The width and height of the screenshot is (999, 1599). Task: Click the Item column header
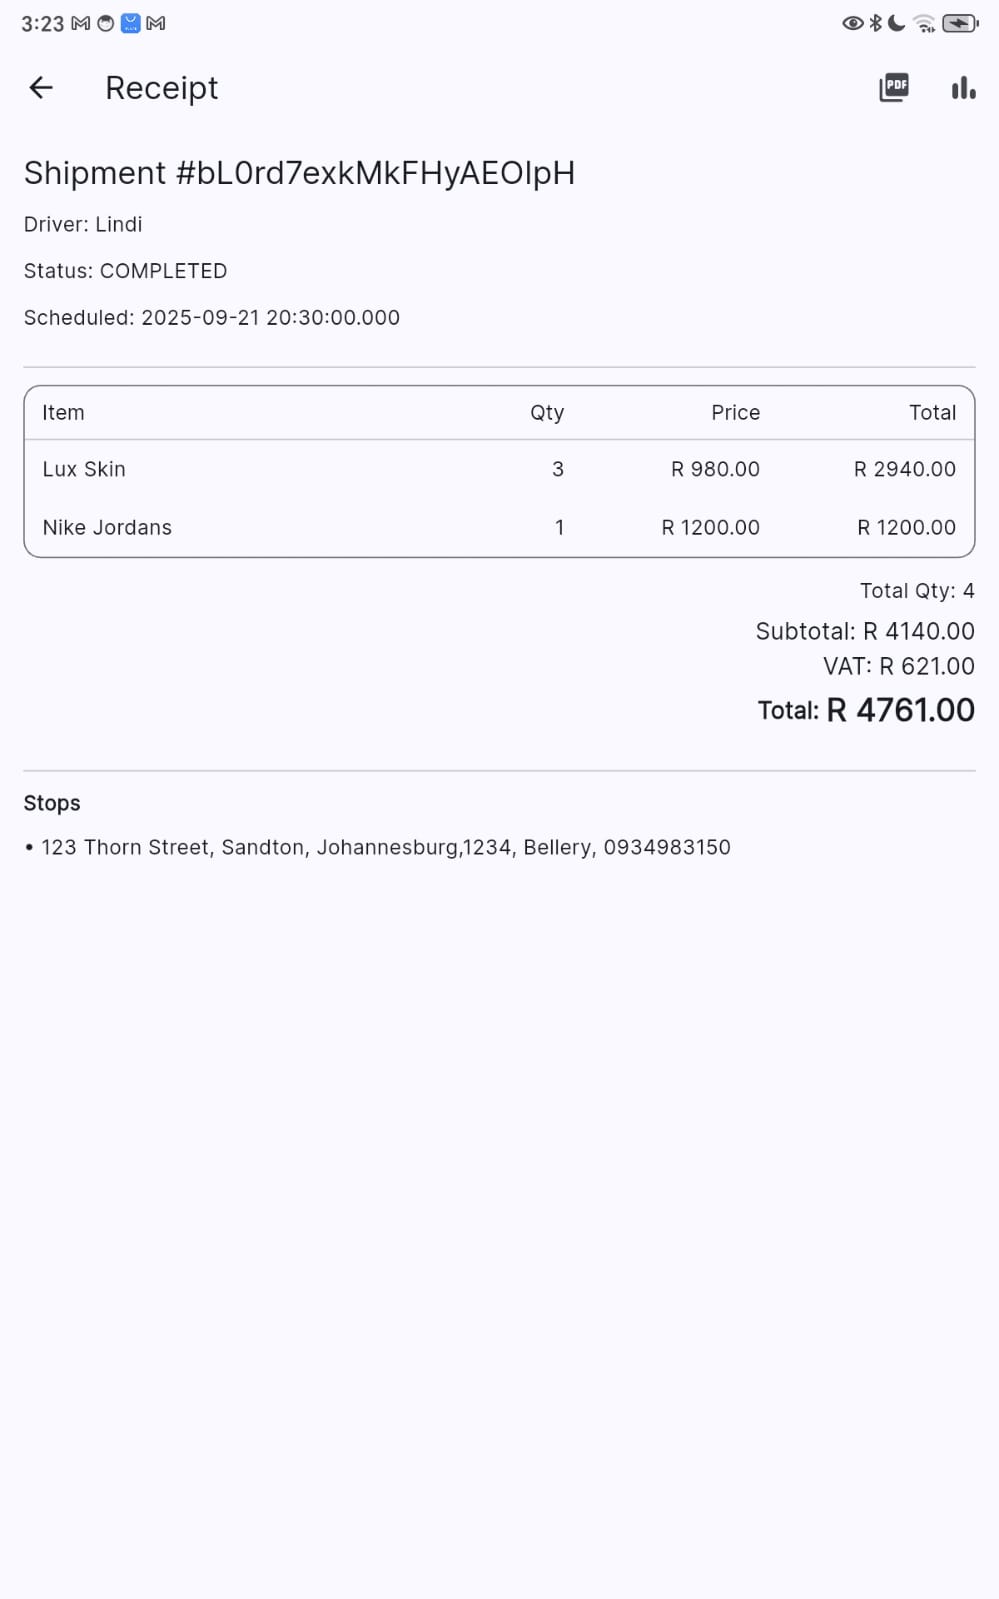pos(63,413)
